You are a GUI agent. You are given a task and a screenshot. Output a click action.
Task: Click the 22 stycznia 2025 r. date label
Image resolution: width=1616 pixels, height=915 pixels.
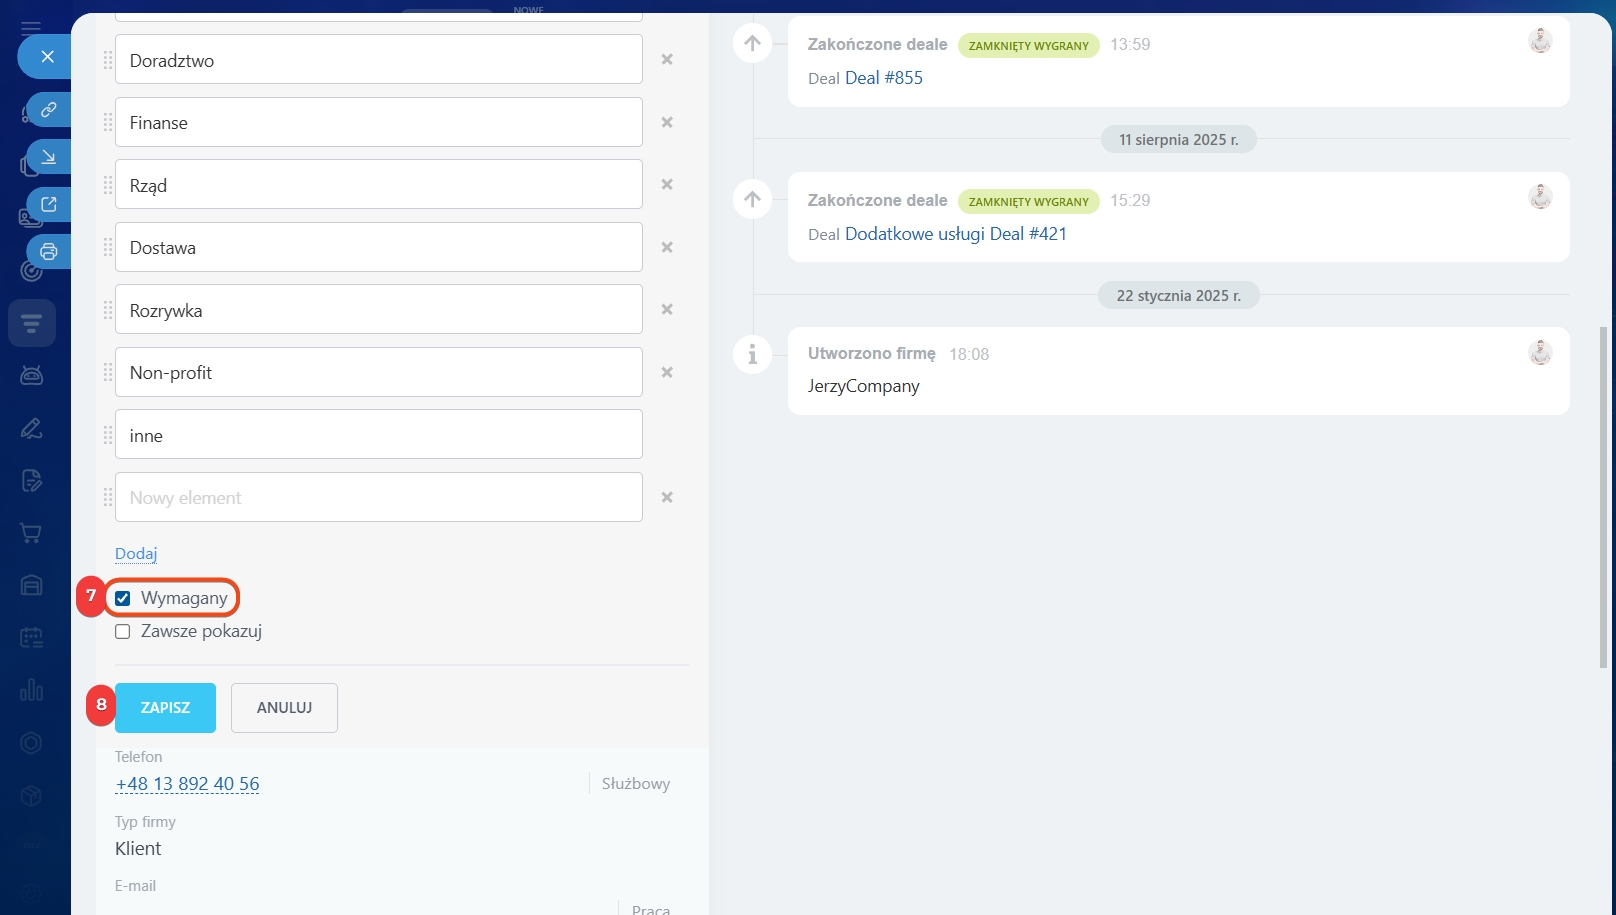[x=1179, y=296]
